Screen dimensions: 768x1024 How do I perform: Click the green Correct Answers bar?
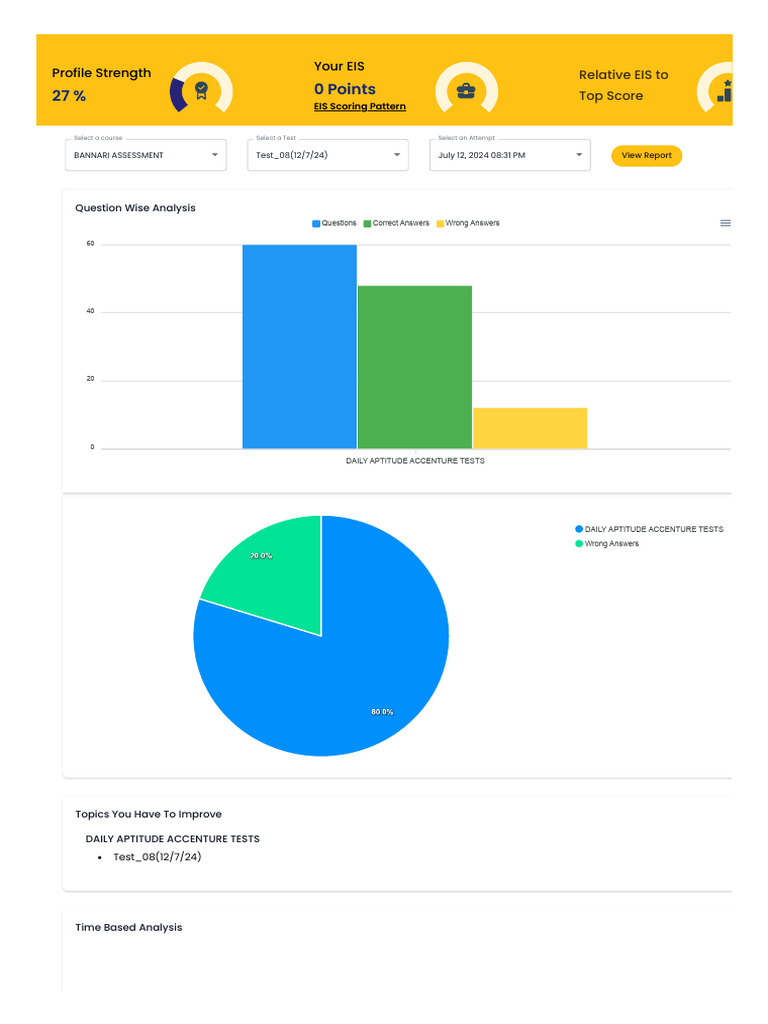(415, 367)
